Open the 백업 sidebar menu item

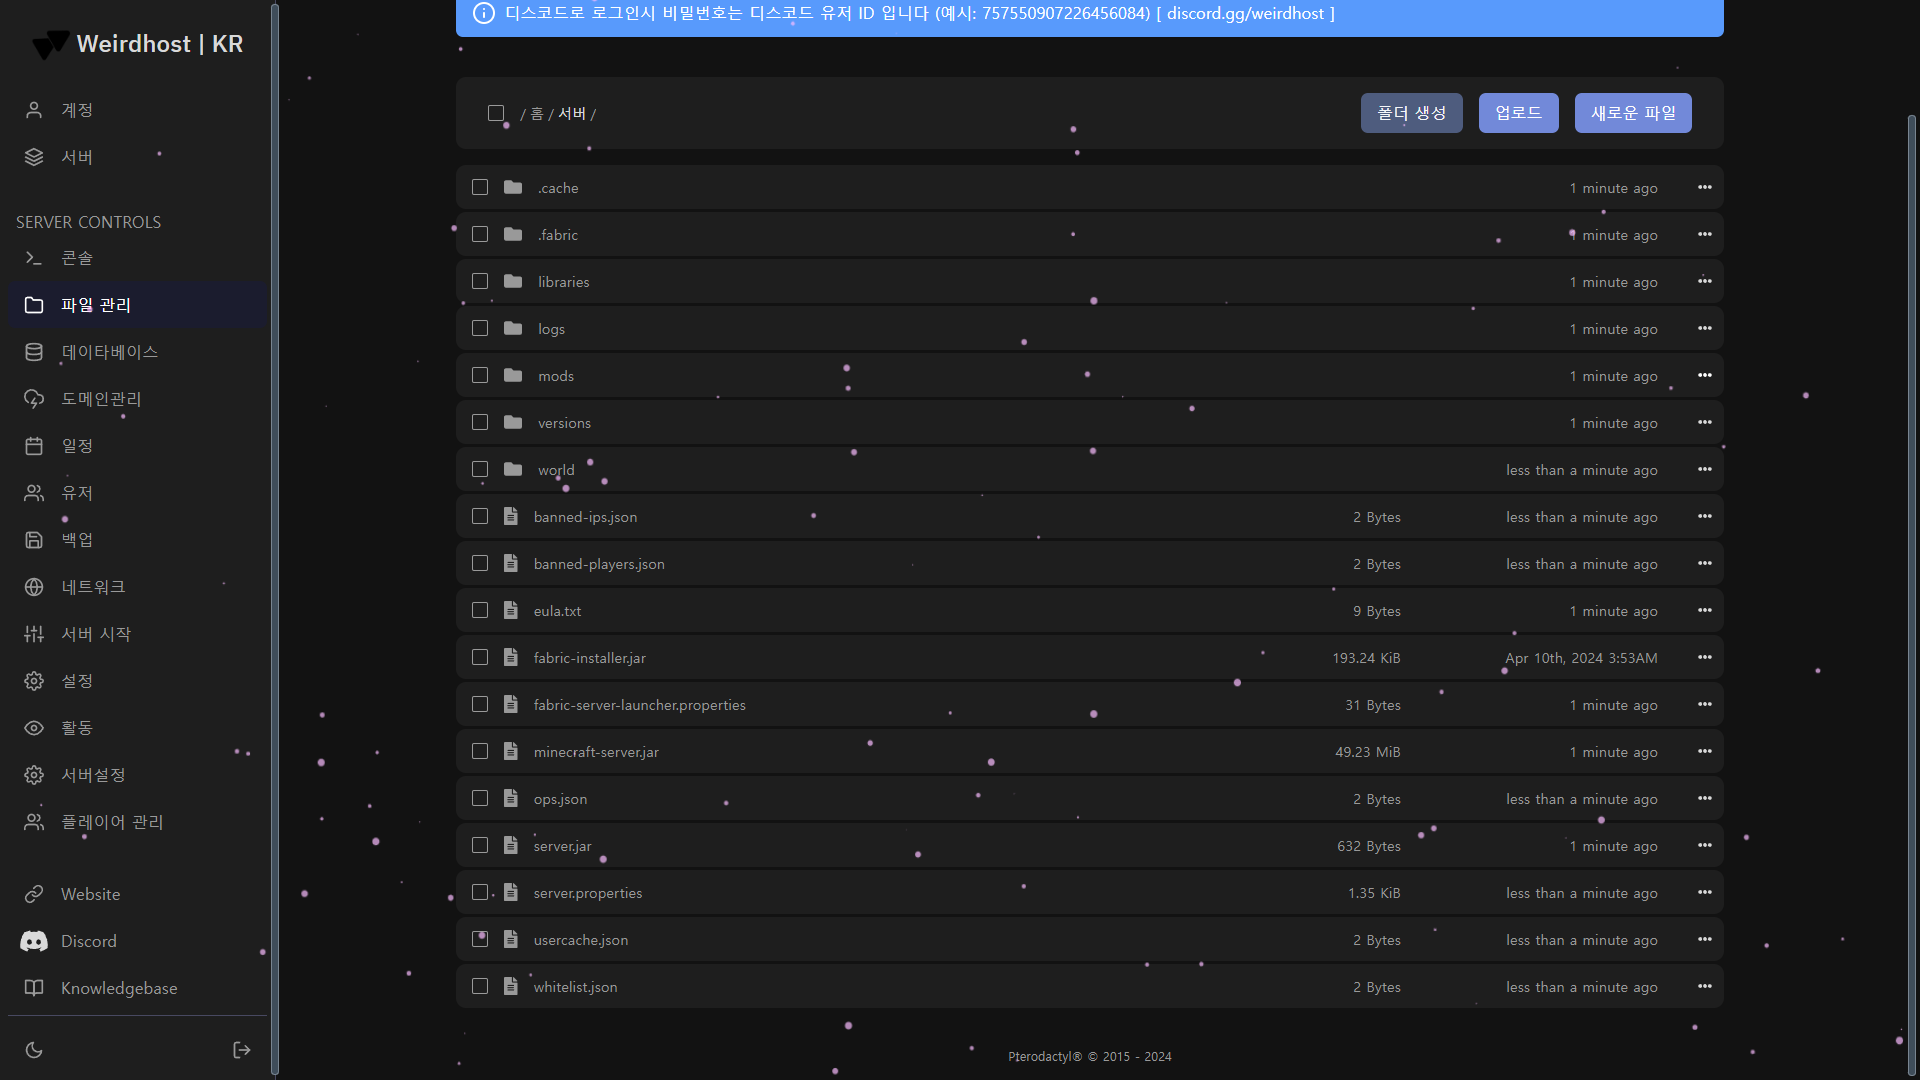pyautogui.click(x=77, y=540)
